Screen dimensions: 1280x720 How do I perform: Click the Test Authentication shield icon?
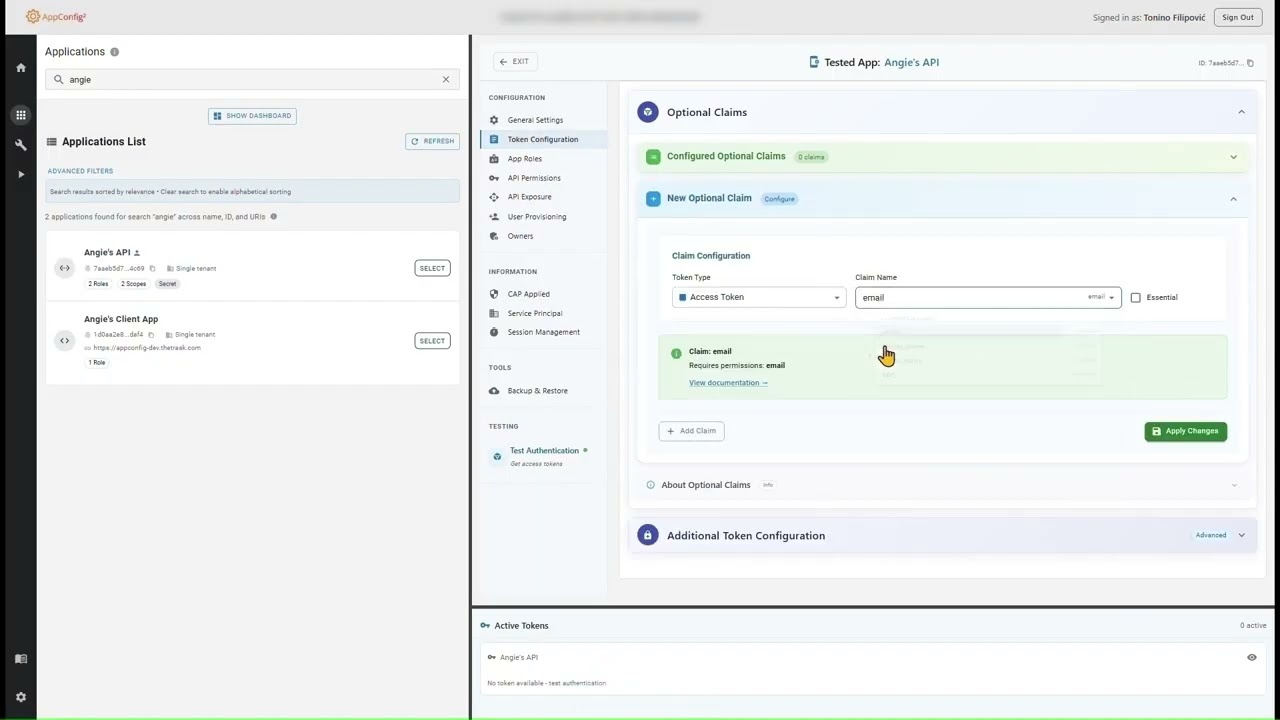tap(497, 457)
